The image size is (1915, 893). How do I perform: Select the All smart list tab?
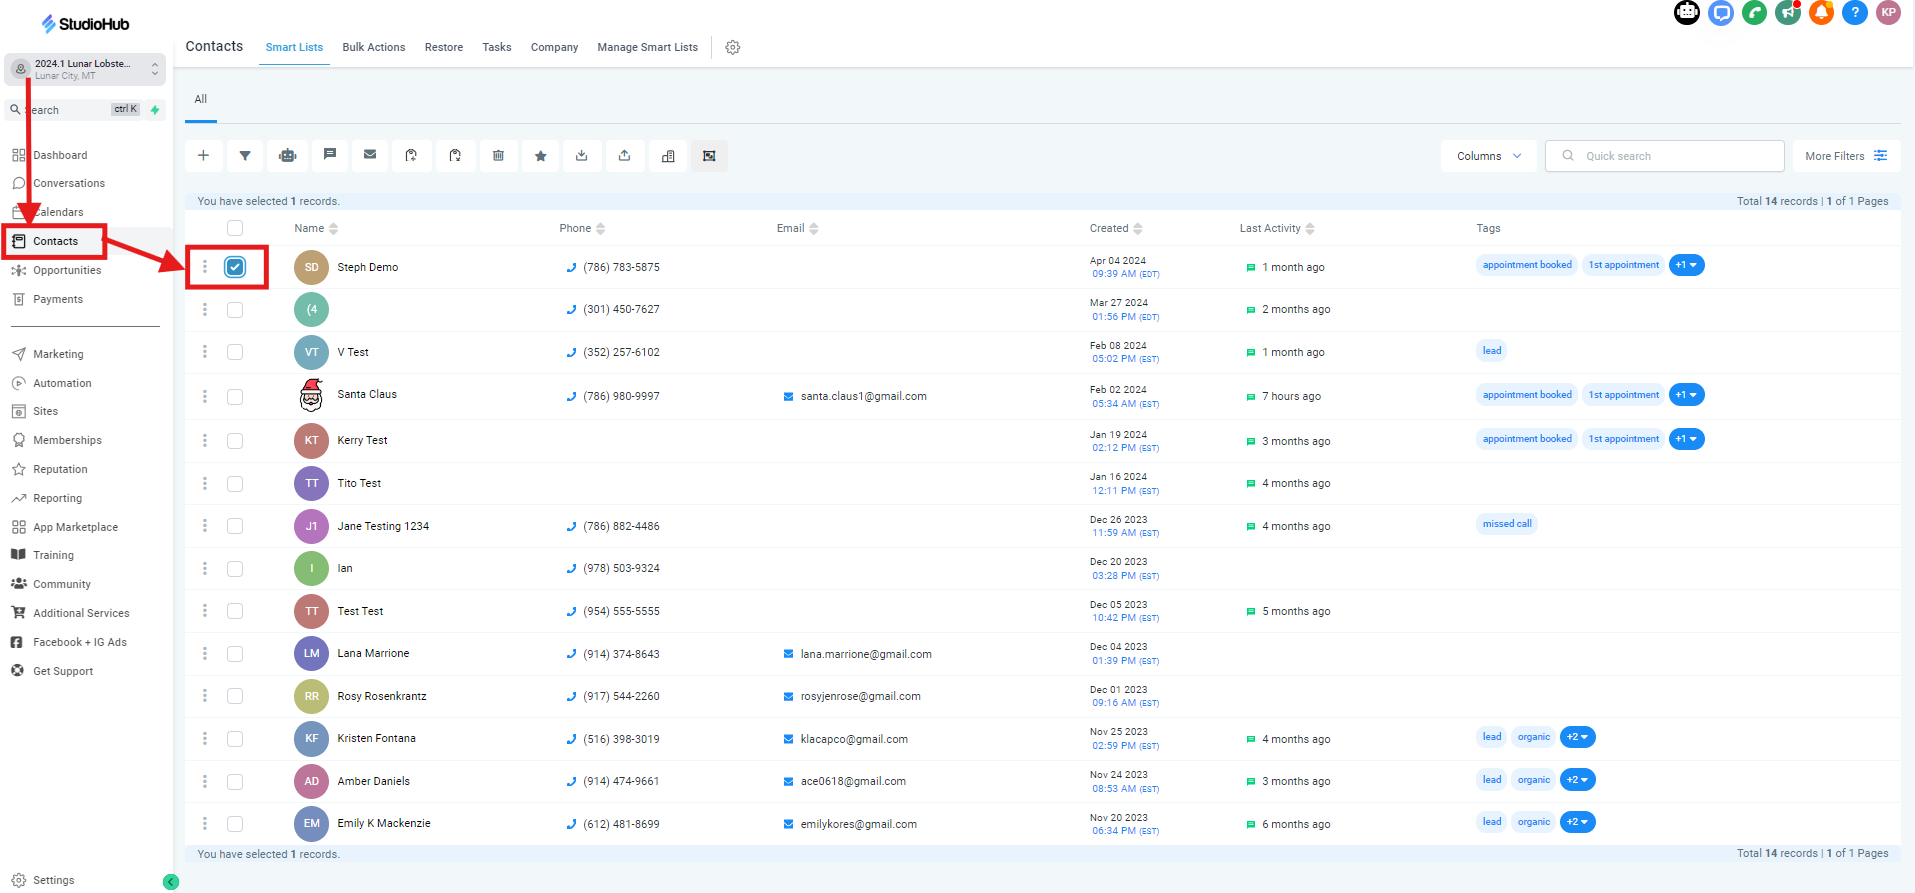(x=201, y=99)
